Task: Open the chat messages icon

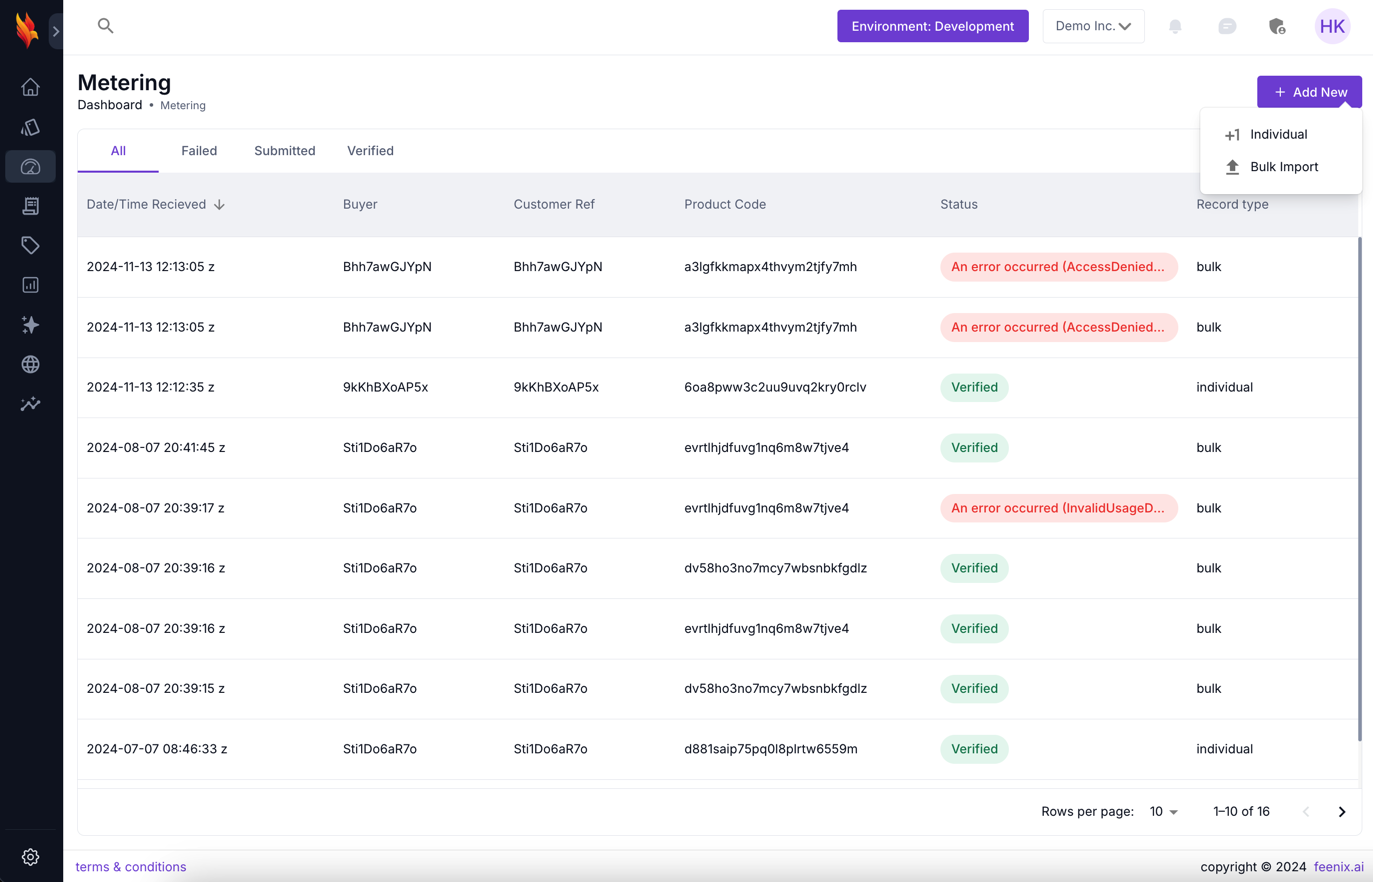Action: (x=1227, y=27)
